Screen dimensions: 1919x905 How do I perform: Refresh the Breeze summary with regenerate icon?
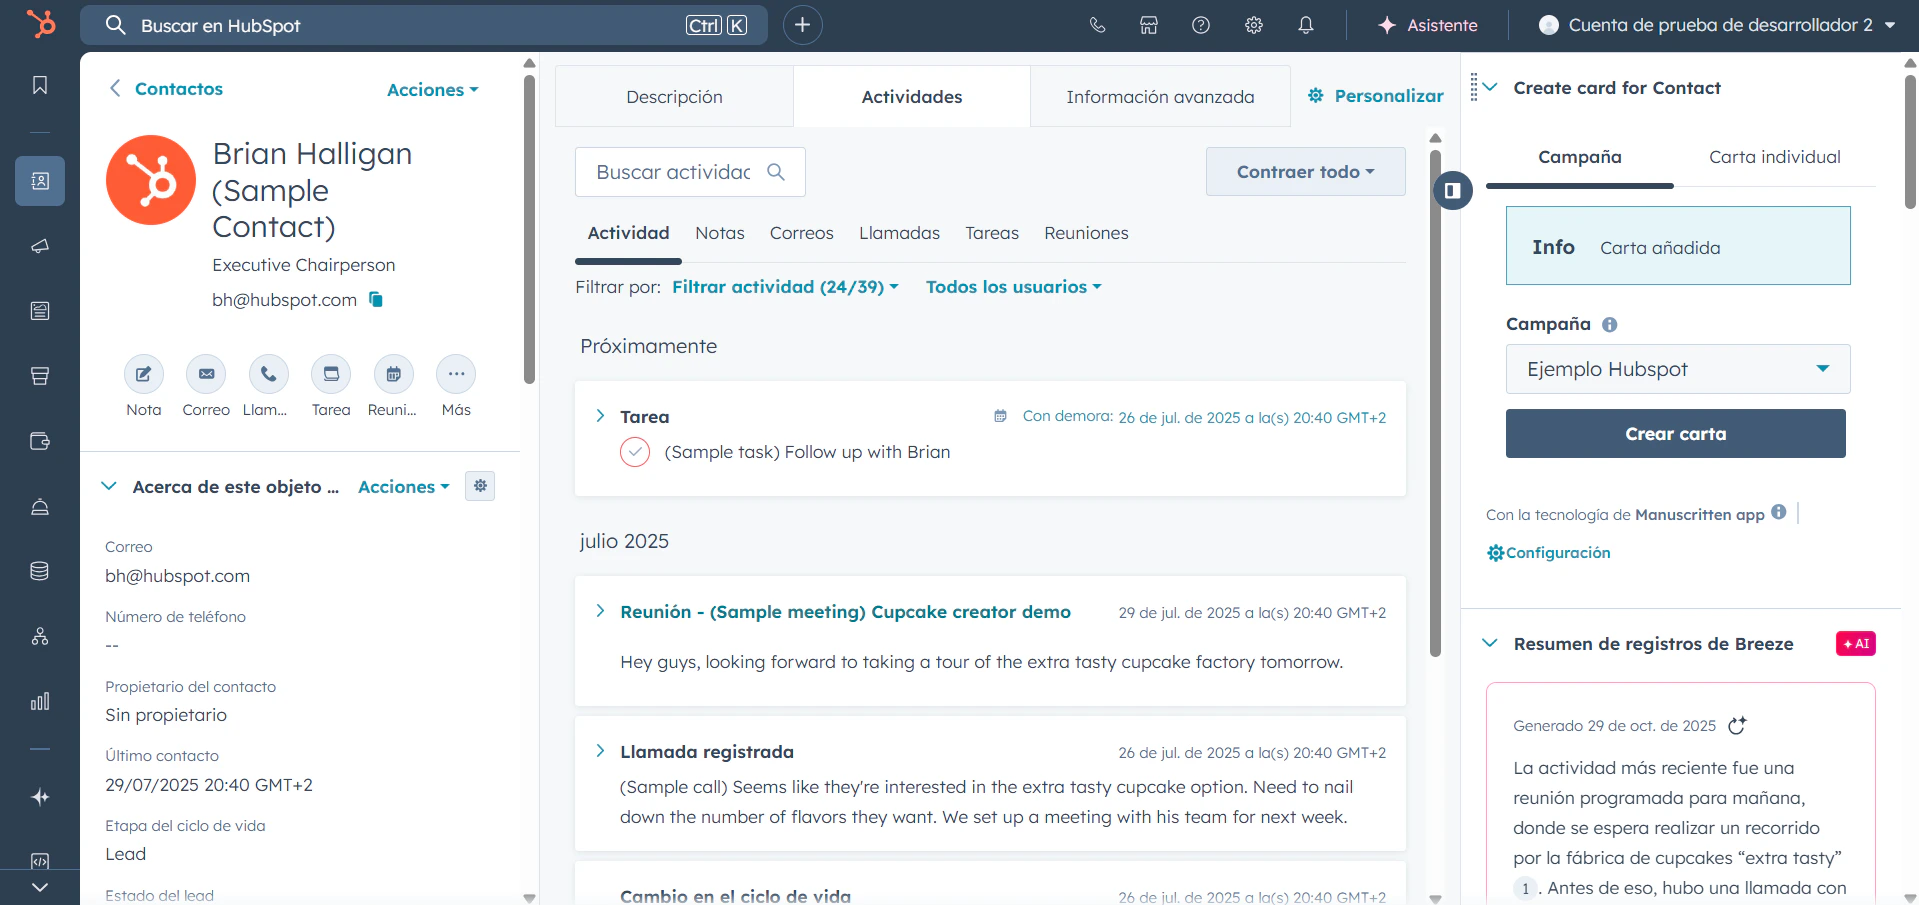pos(1737,726)
